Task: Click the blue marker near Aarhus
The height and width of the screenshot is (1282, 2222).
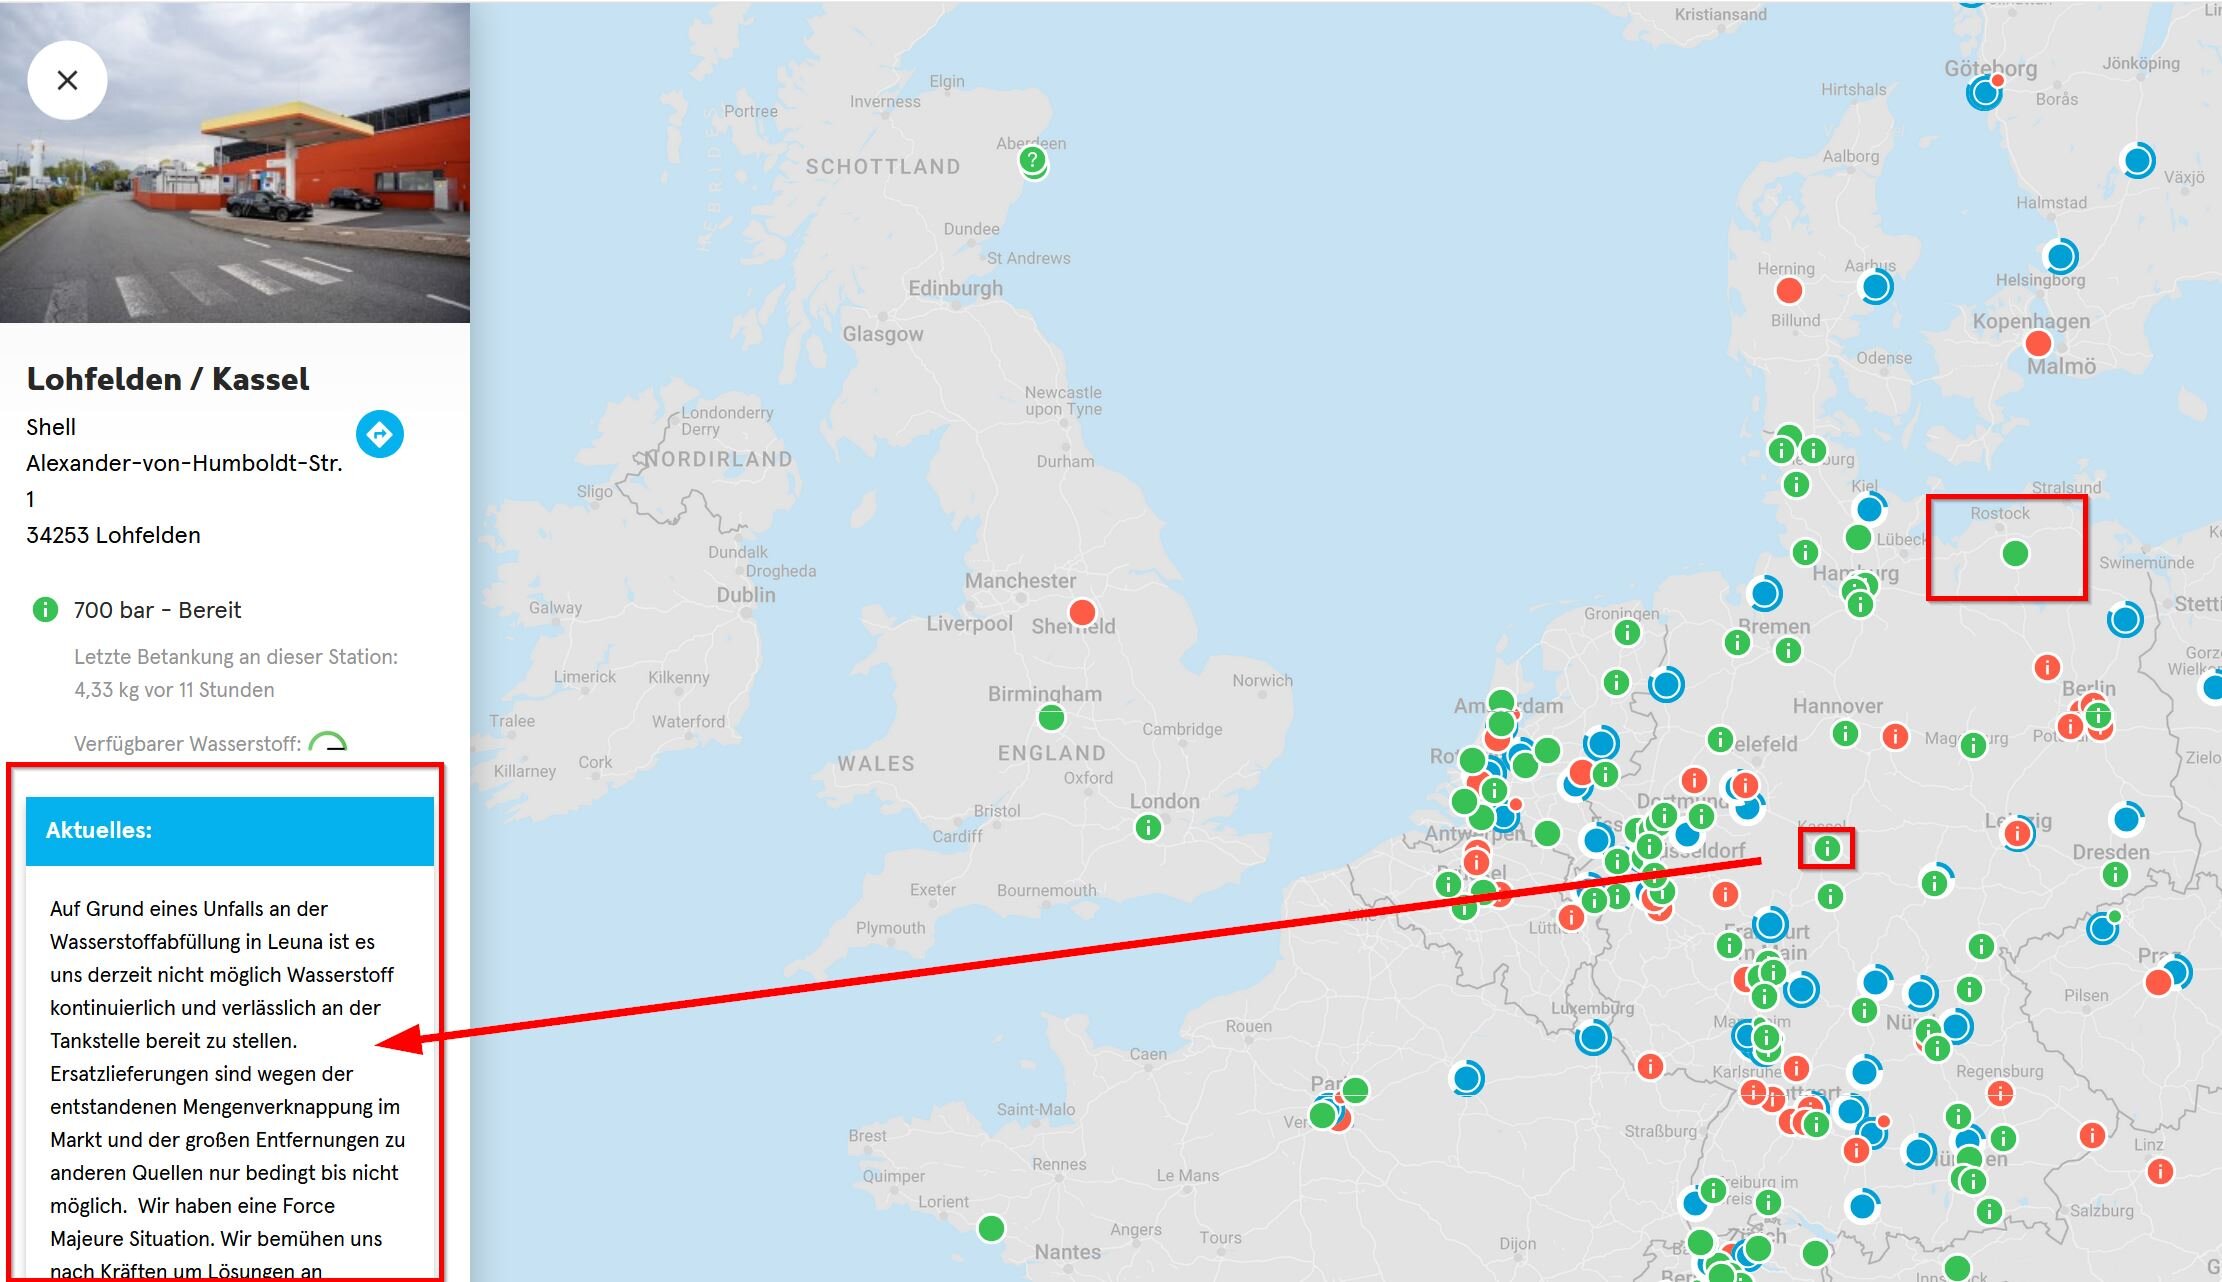Action: 1876,287
